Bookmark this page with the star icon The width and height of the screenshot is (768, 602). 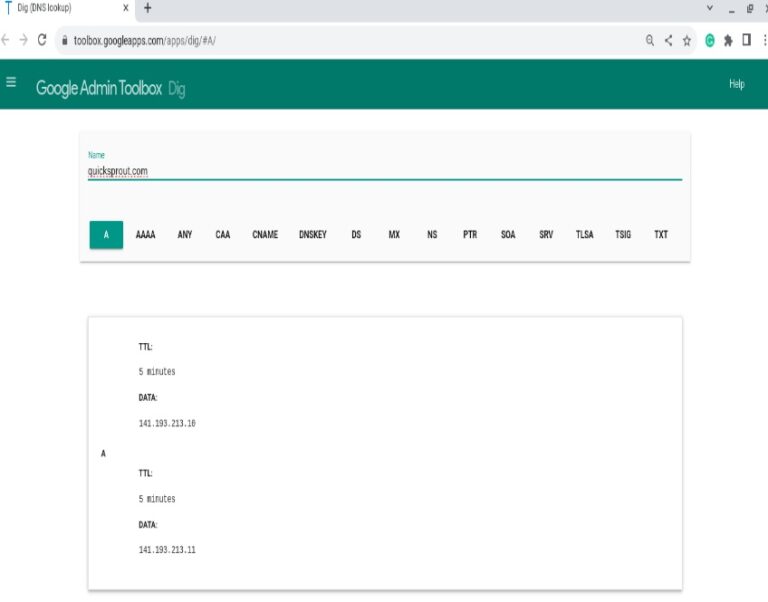687,41
